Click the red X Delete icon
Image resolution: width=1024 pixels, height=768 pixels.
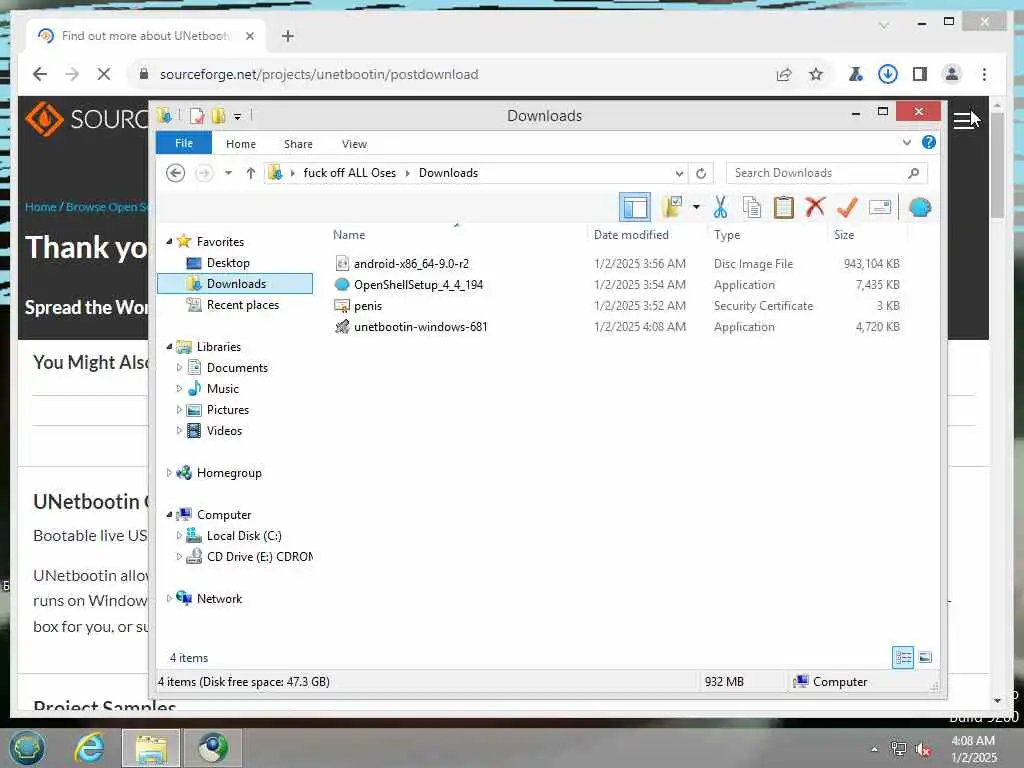click(x=815, y=207)
